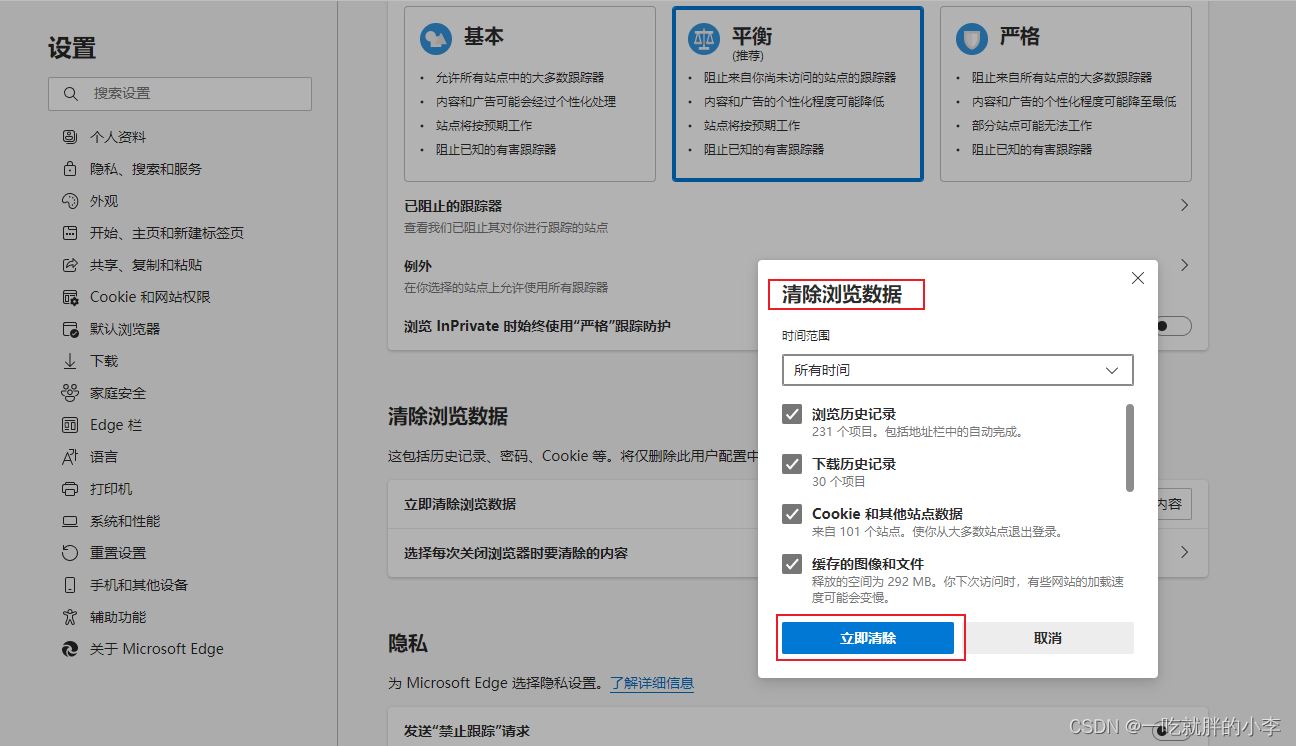This screenshot has width=1296, height=746.
Task: Click the dialog's vertical scrollbar
Action: click(1130, 448)
